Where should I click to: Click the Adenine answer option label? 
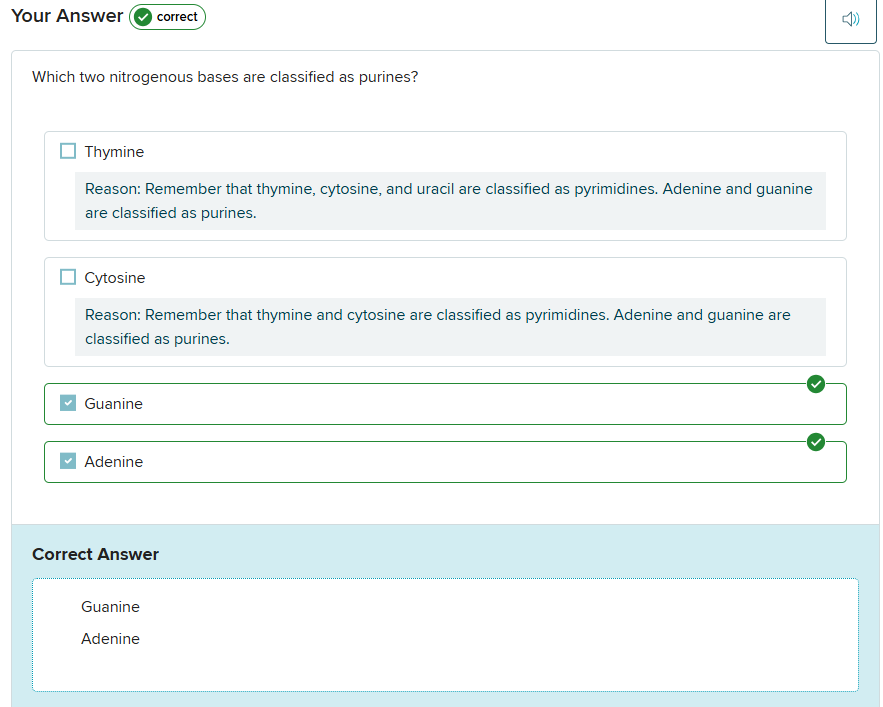click(x=114, y=462)
